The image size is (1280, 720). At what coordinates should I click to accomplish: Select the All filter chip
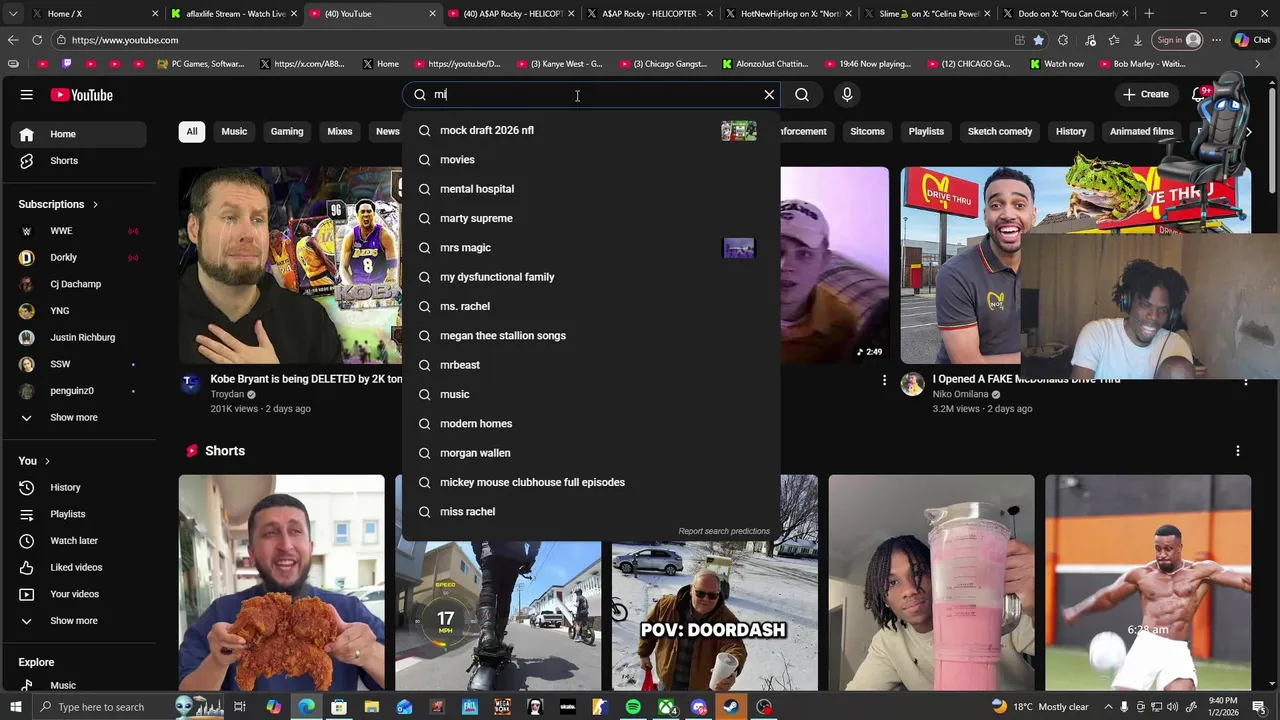pos(192,132)
